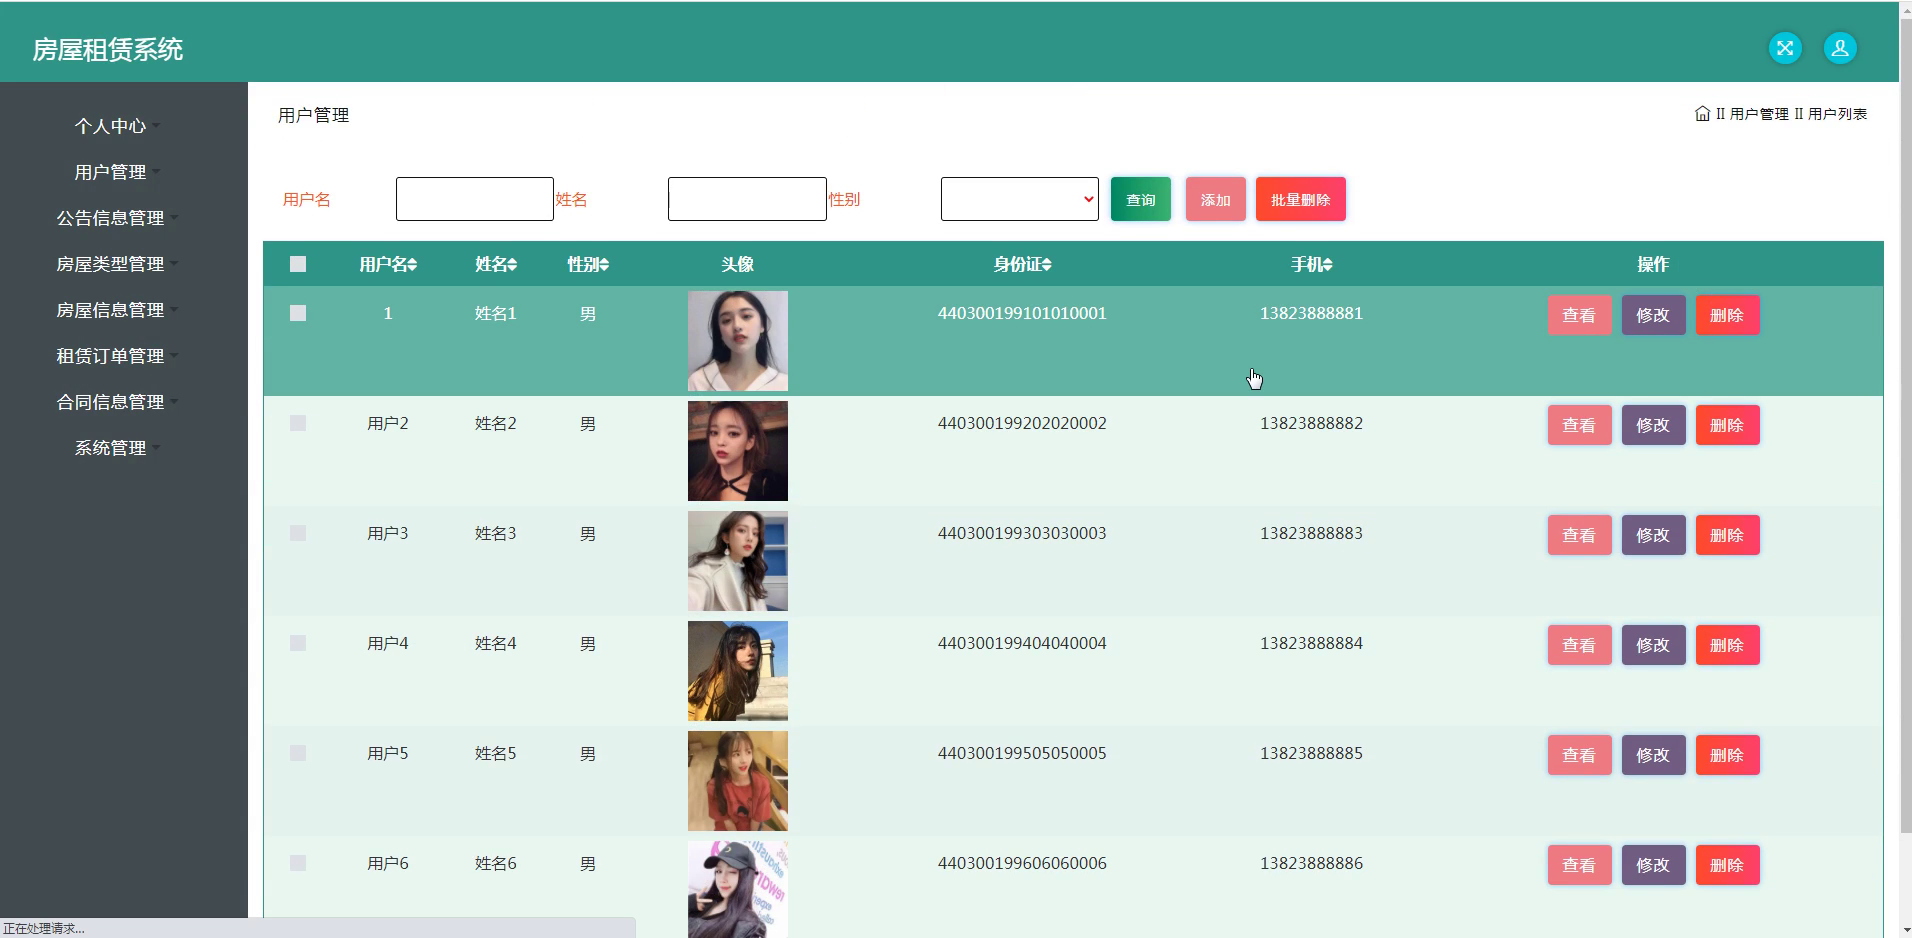The height and width of the screenshot is (938, 1912).
Task: Click the home icon in breadcrumb
Action: coord(1702,114)
